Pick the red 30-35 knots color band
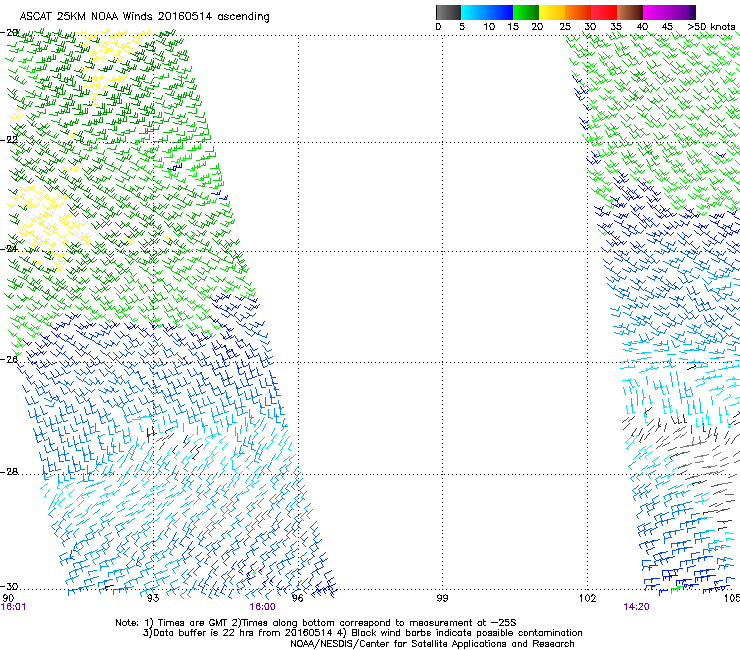The height and width of the screenshot is (650, 740). (604, 12)
